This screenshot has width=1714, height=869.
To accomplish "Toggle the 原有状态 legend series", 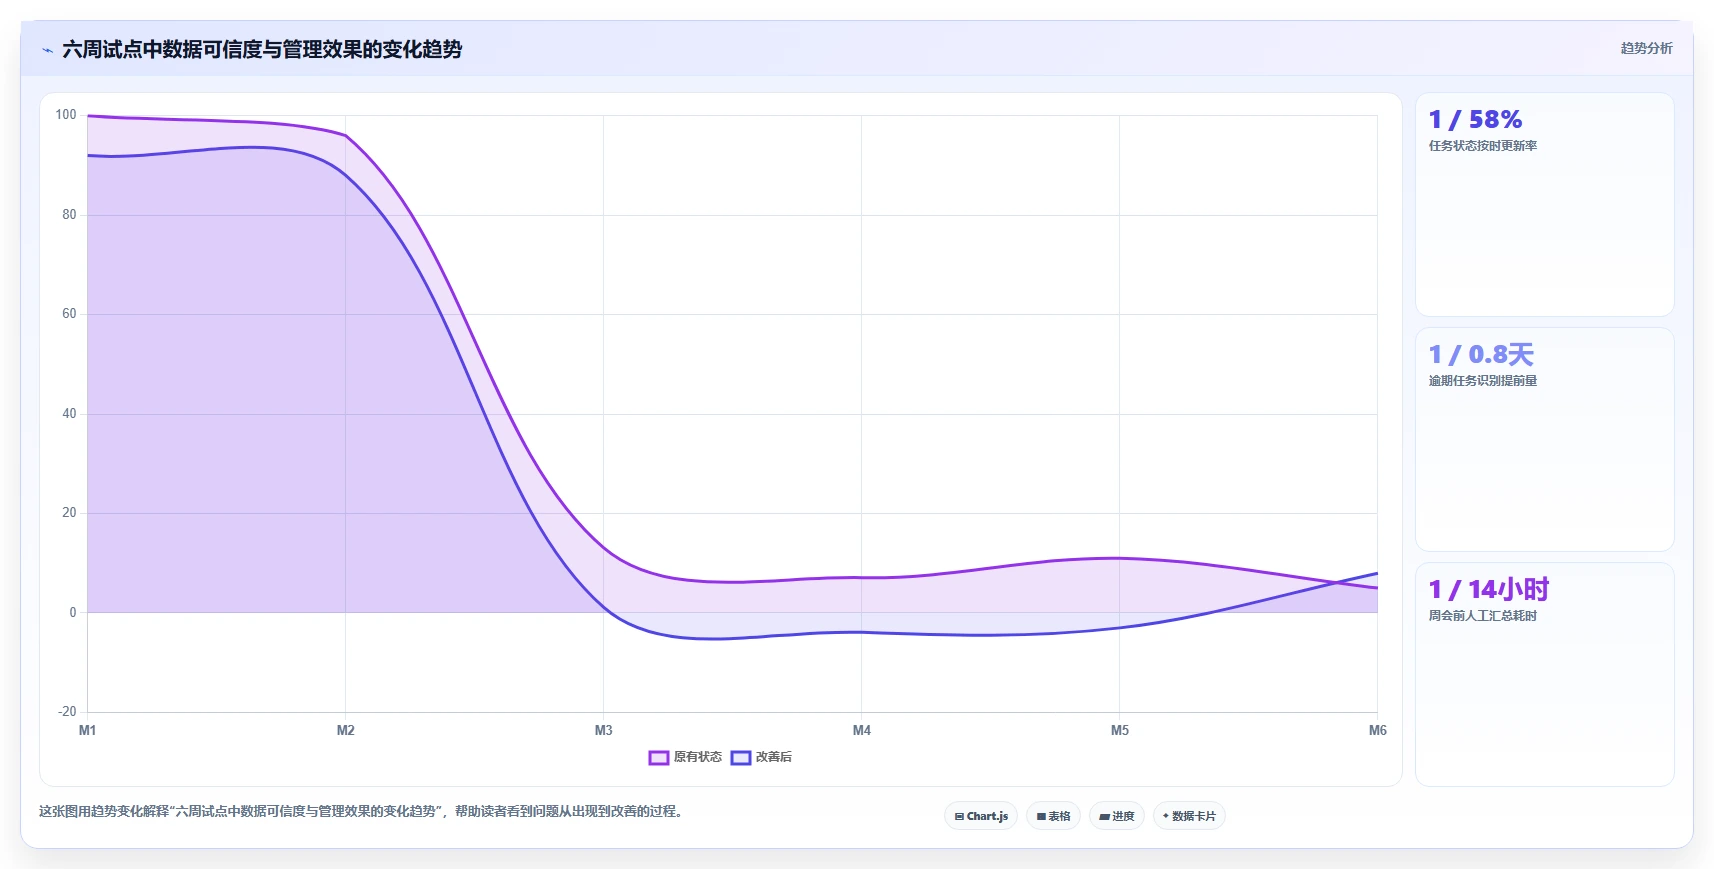I will tap(685, 757).
